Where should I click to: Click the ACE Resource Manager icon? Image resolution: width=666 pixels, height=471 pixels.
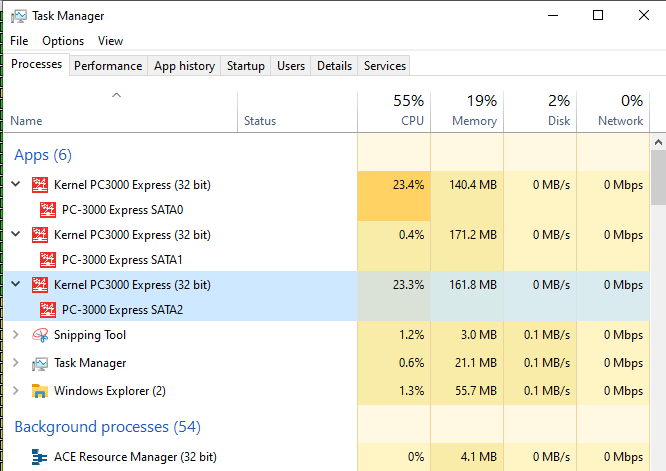pyautogui.click(x=40, y=457)
